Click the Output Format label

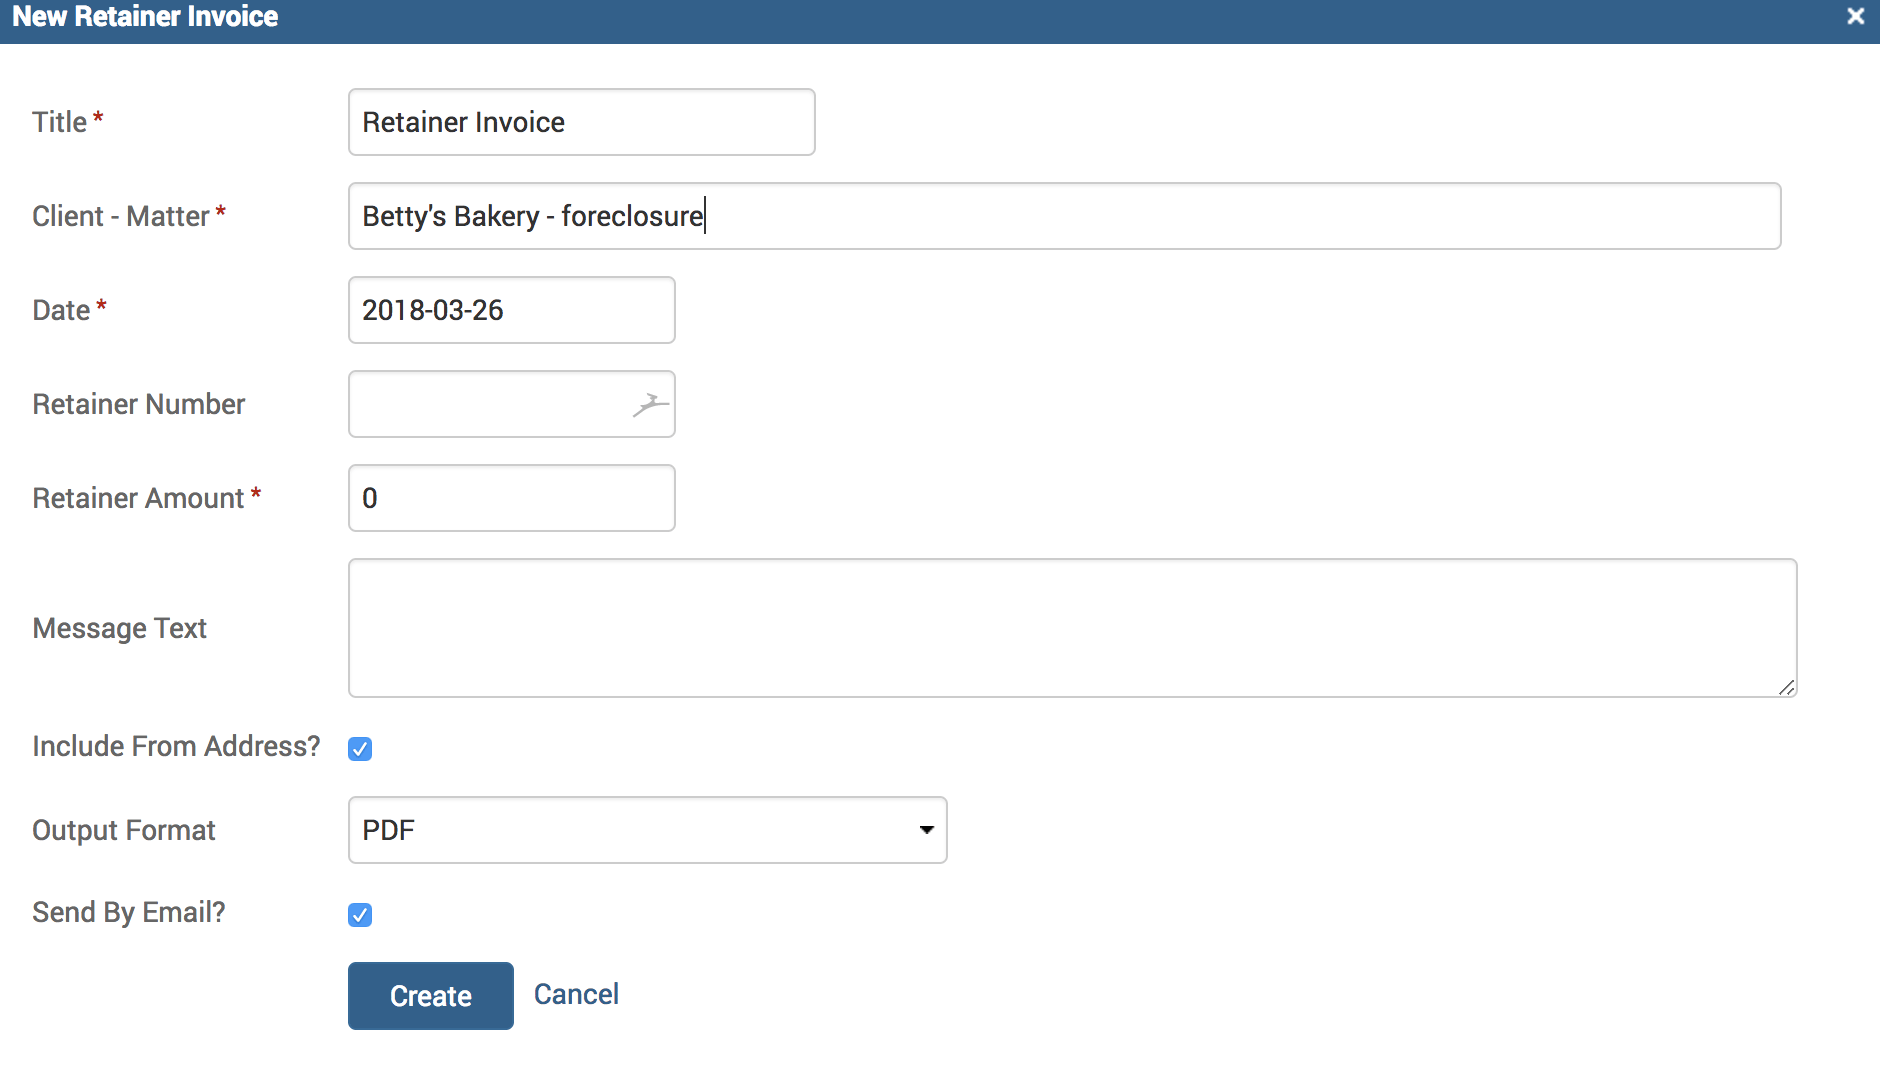(x=124, y=830)
